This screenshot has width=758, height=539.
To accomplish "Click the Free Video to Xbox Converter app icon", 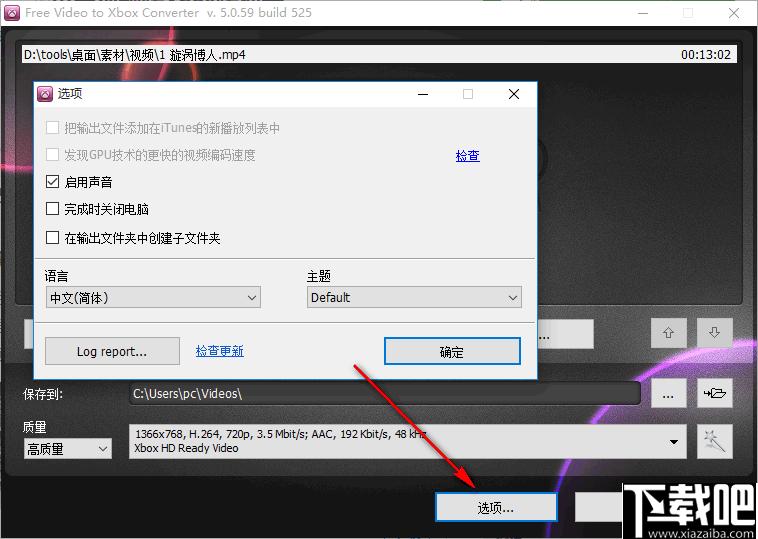I will [x=11, y=13].
